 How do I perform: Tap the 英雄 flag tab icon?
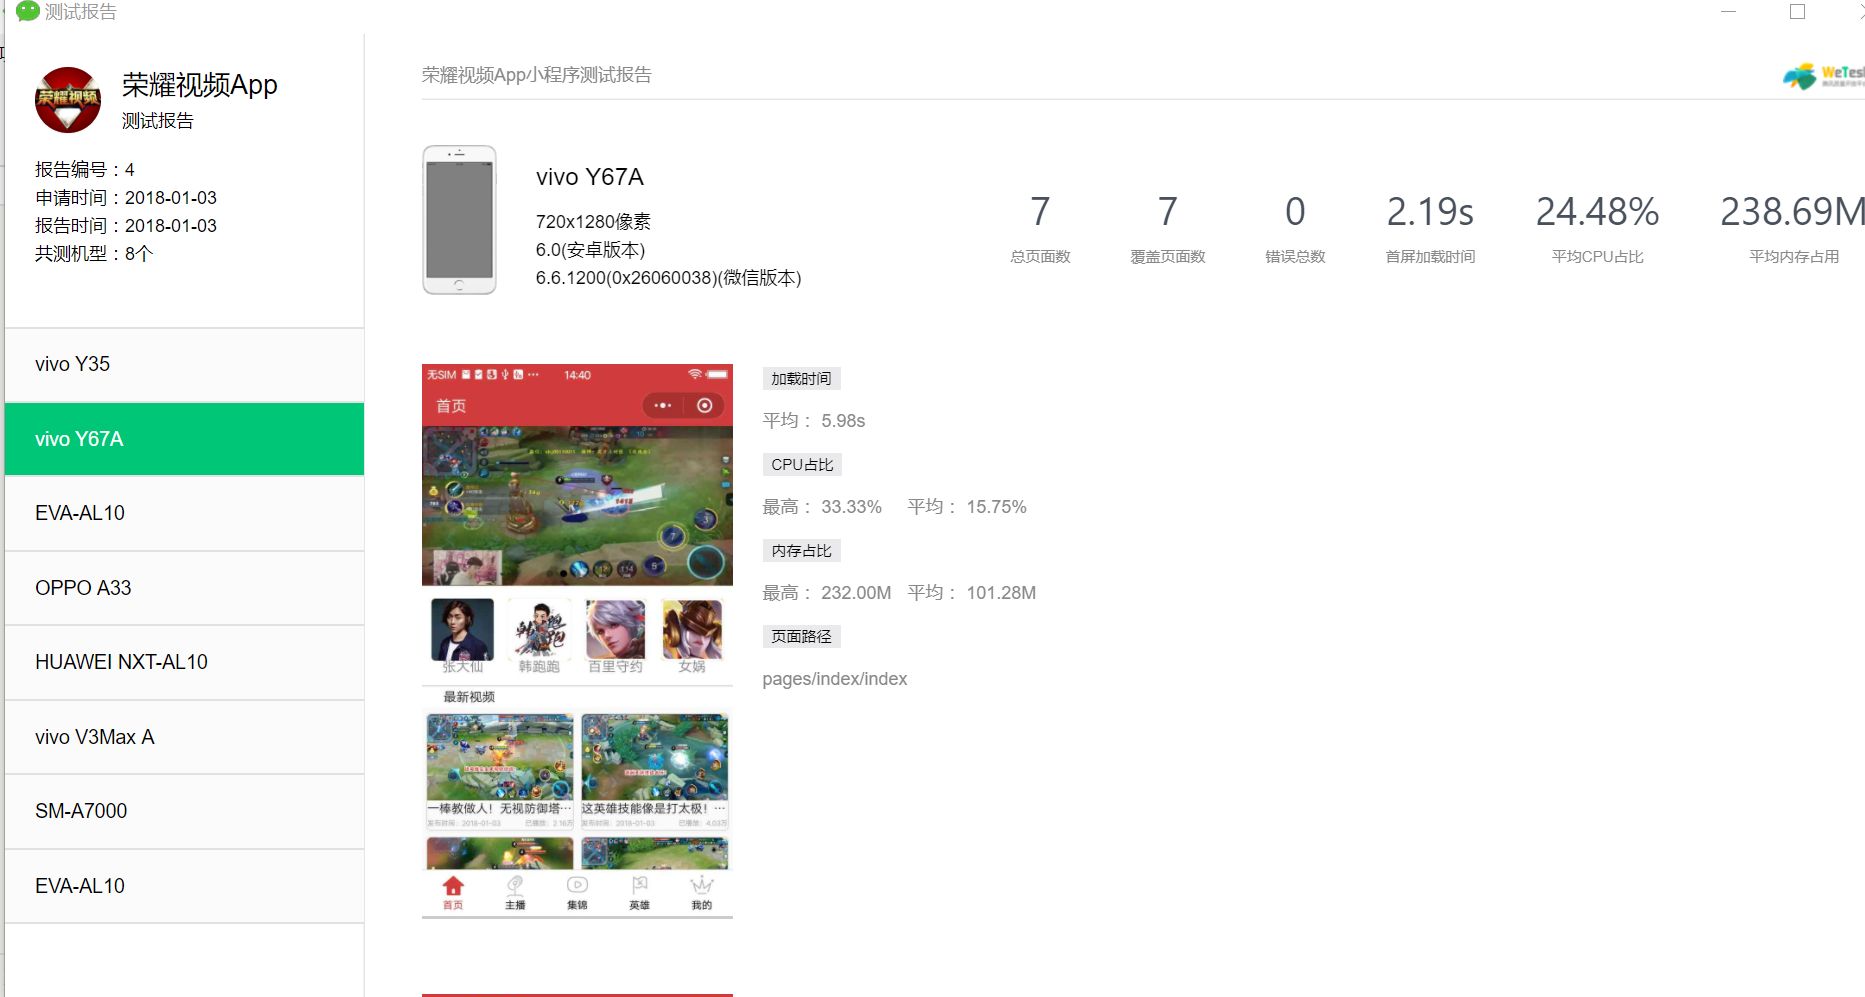pos(640,886)
